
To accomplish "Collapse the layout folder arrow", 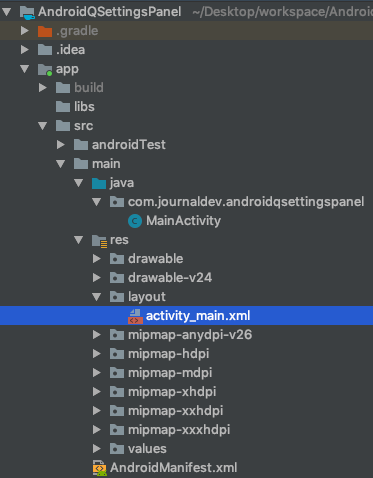I will click(x=97, y=297).
